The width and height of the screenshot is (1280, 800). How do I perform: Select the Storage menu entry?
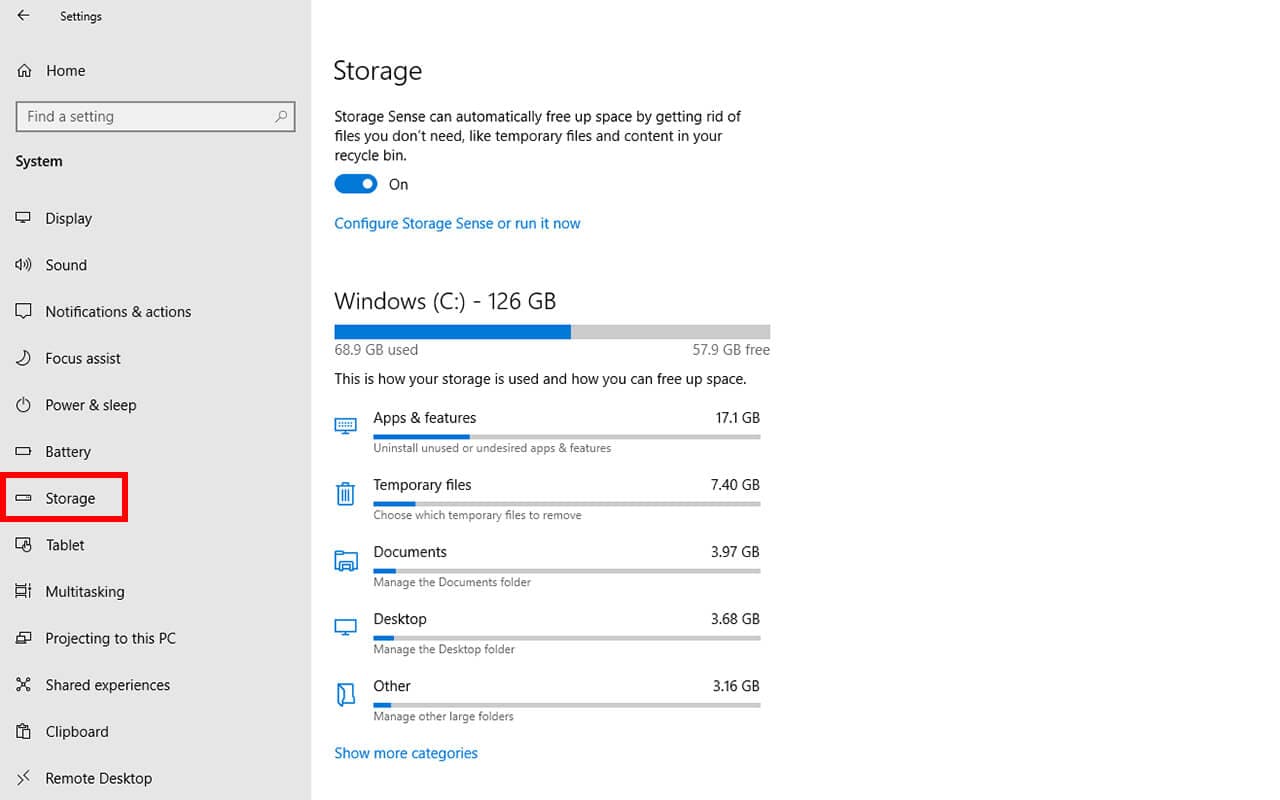(70, 497)
